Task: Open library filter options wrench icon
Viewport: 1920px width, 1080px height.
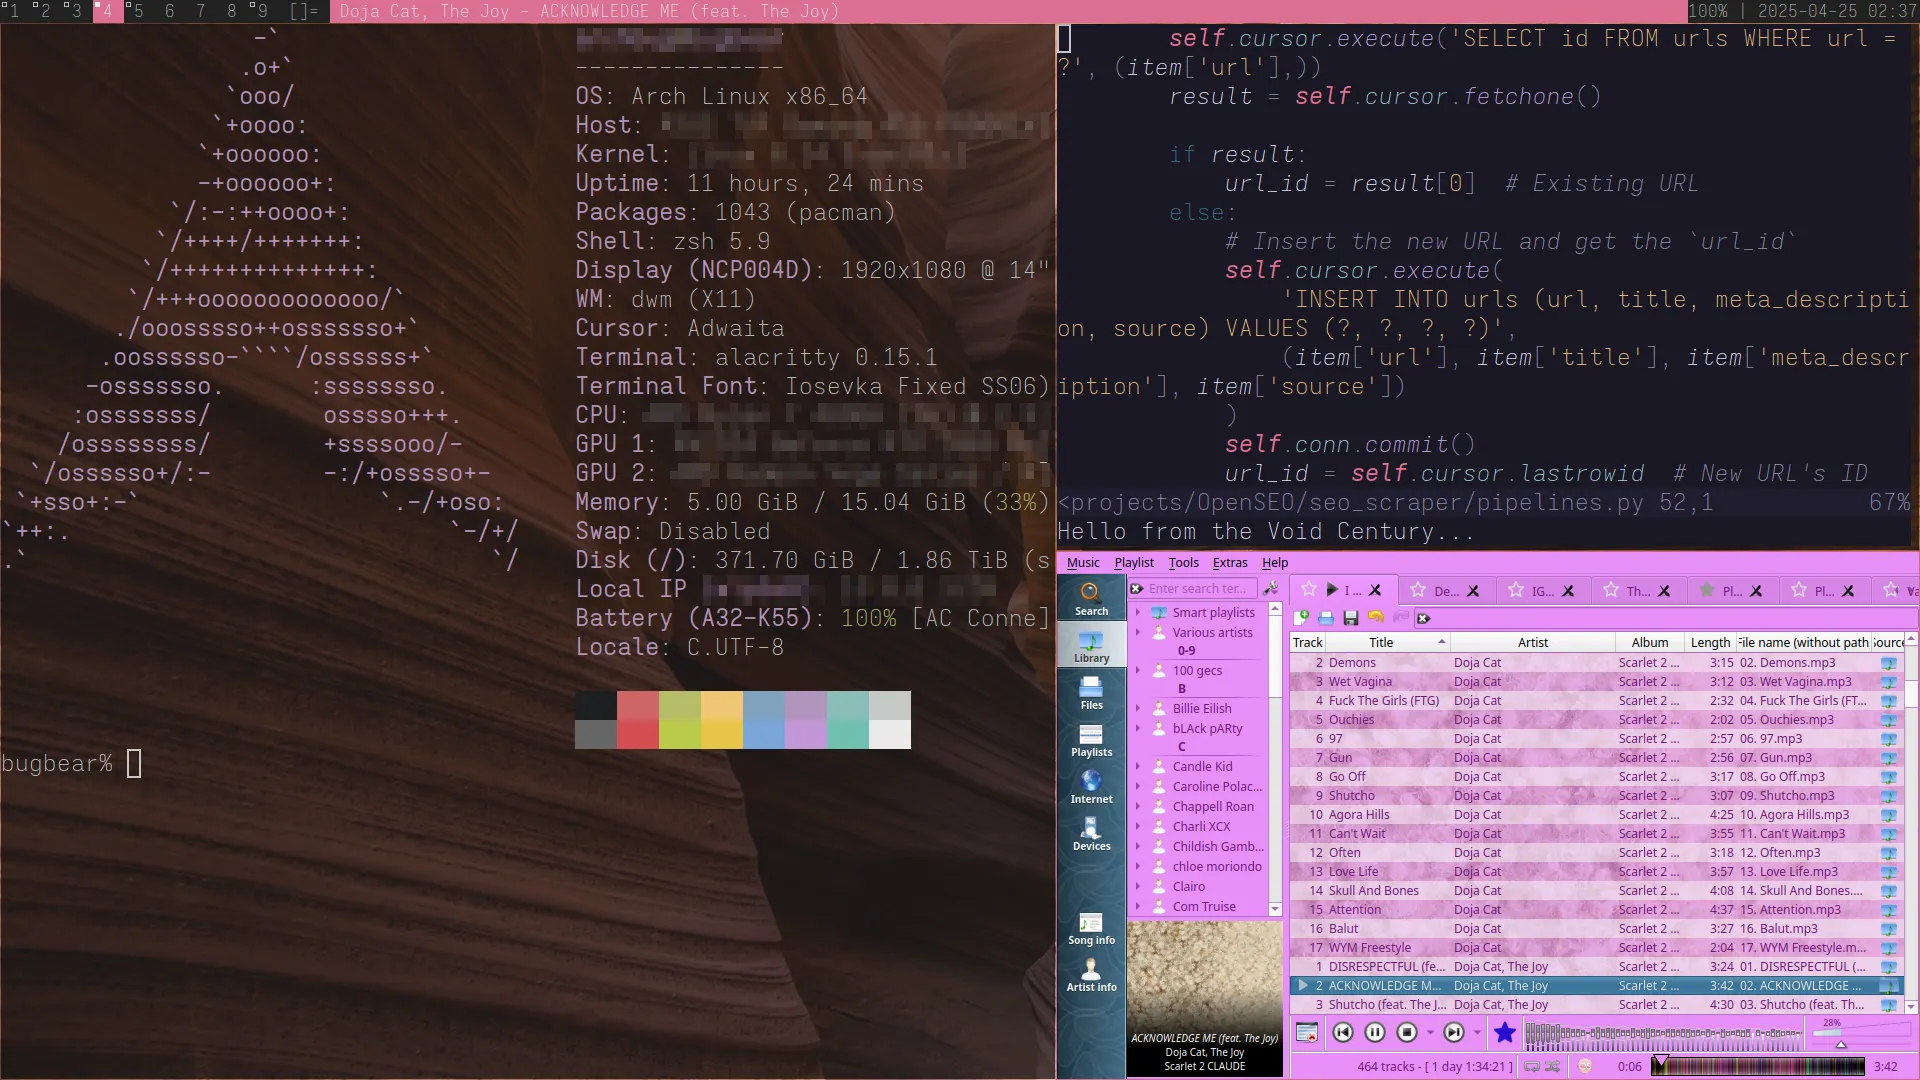Action: point(1271,588)
